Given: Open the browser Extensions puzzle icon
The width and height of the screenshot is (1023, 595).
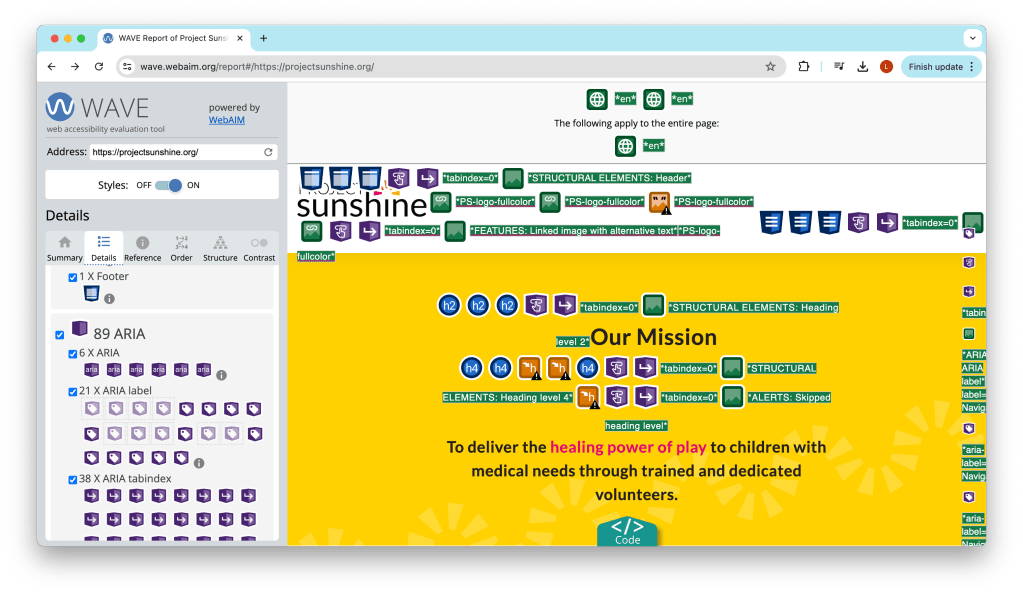Looking at the screenshot, I should [x=804, y=67].
